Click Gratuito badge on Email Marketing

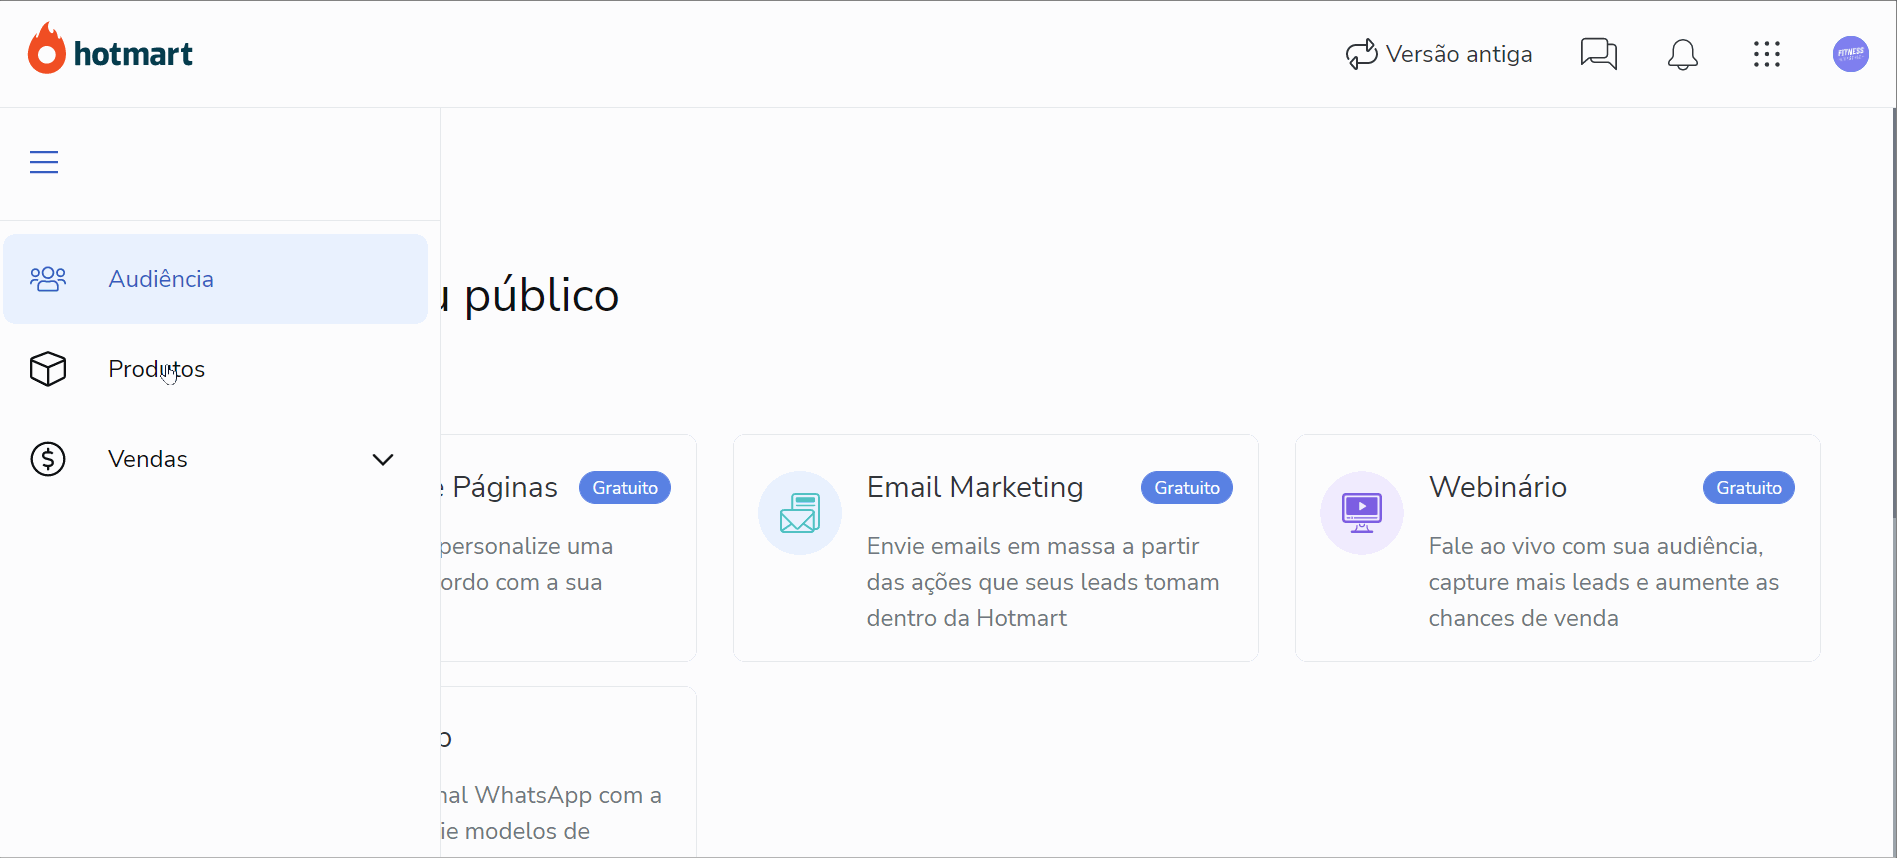[x=1187, y=488]
